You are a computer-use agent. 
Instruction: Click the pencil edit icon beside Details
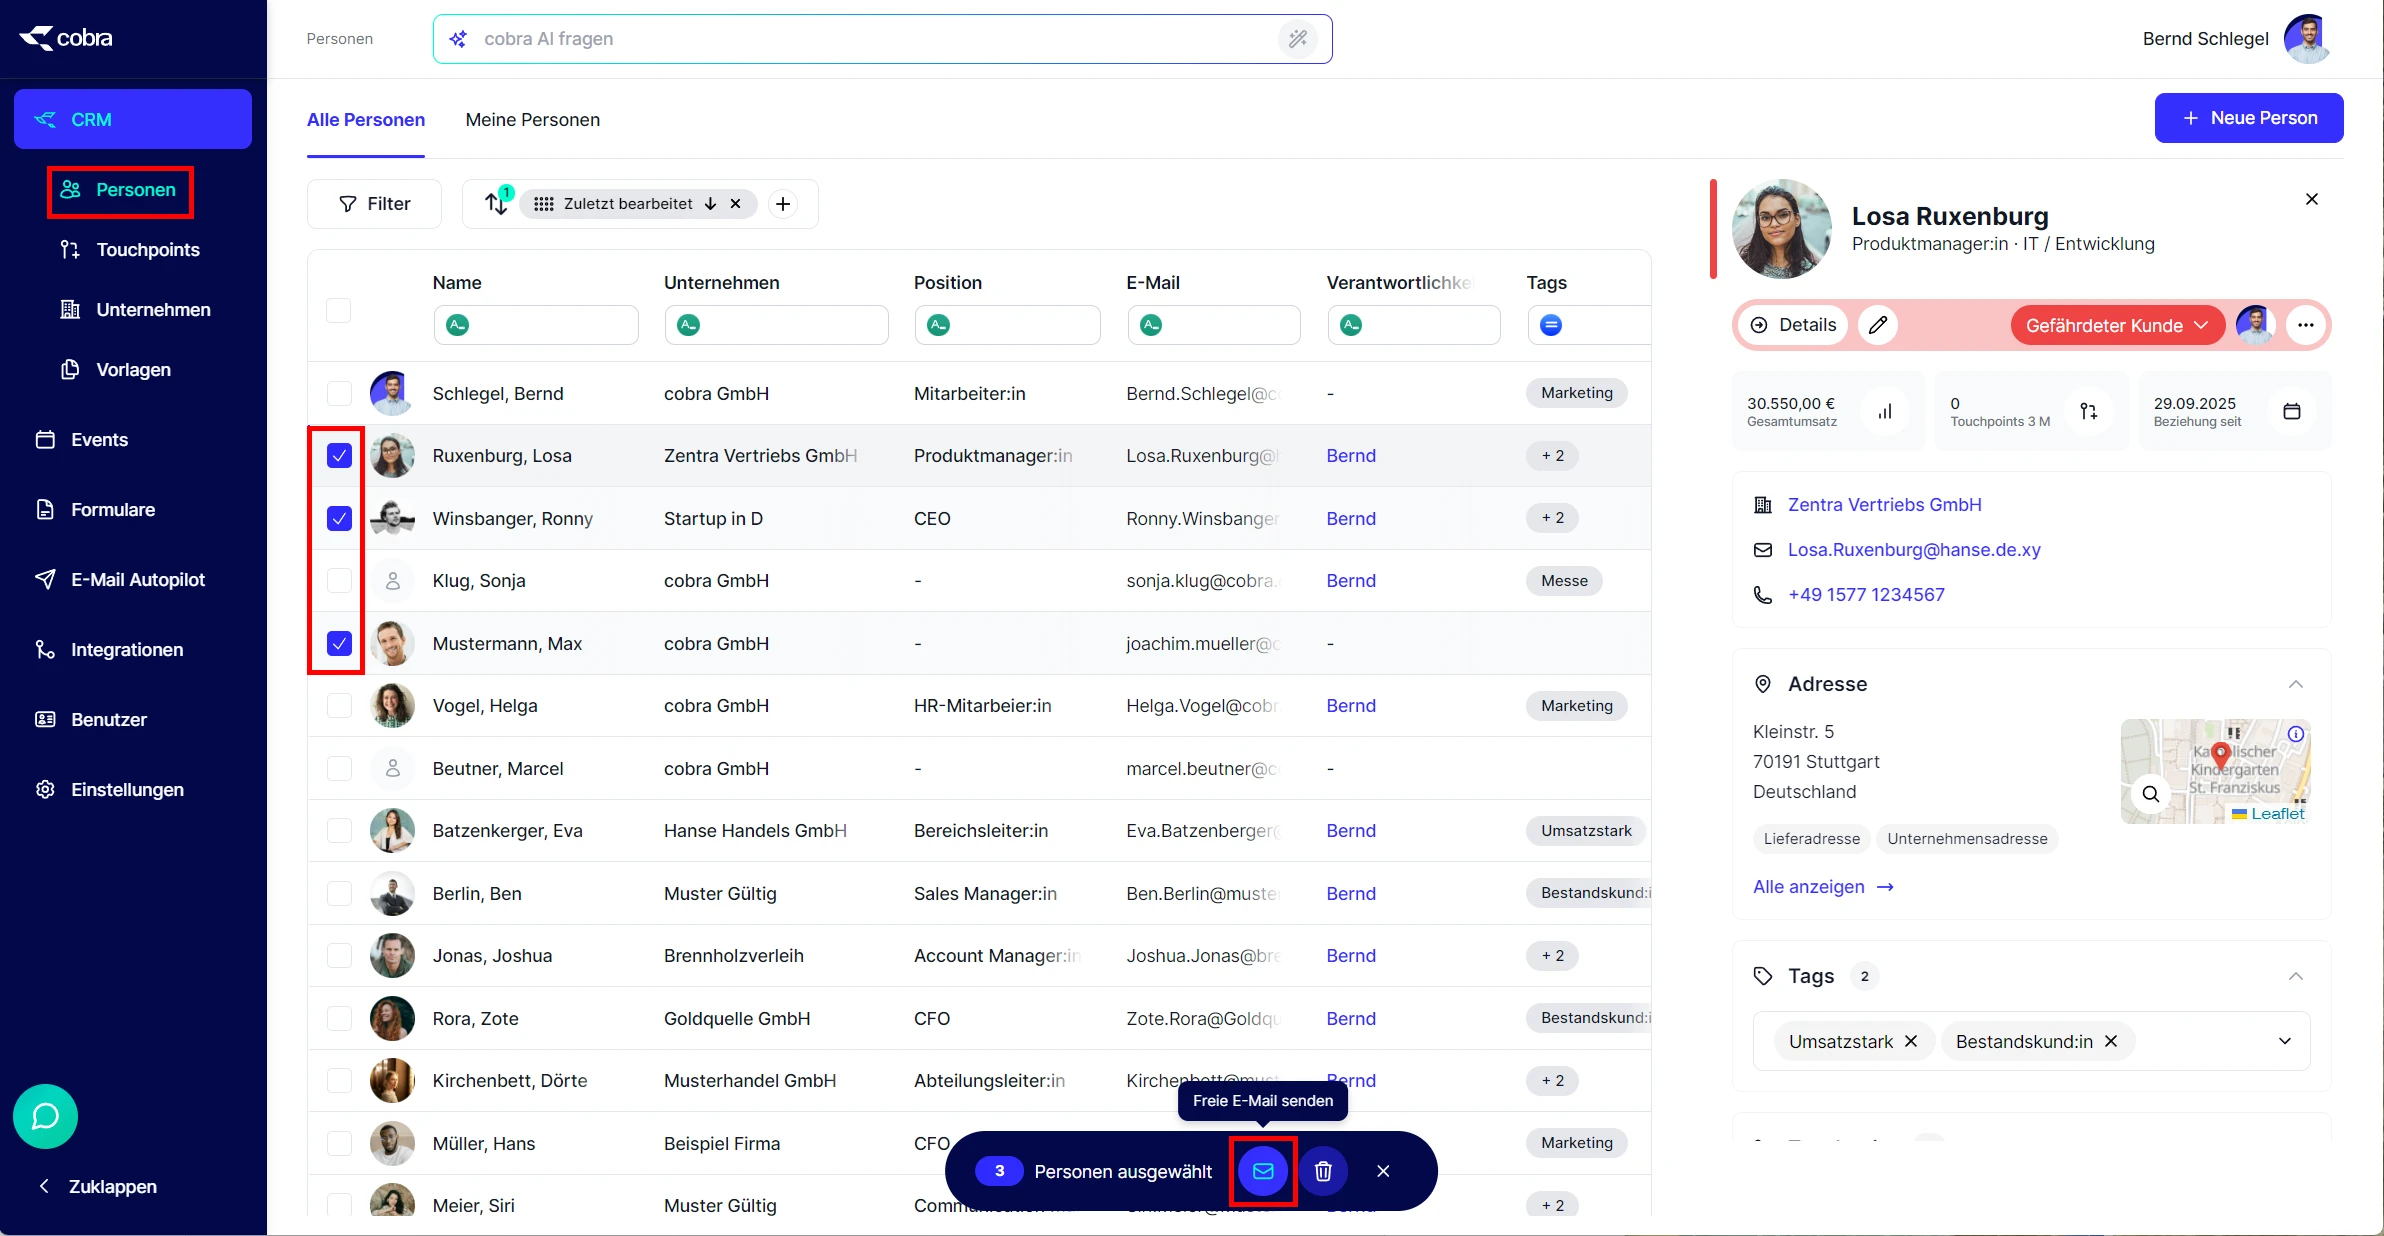tap(1878, 325)
